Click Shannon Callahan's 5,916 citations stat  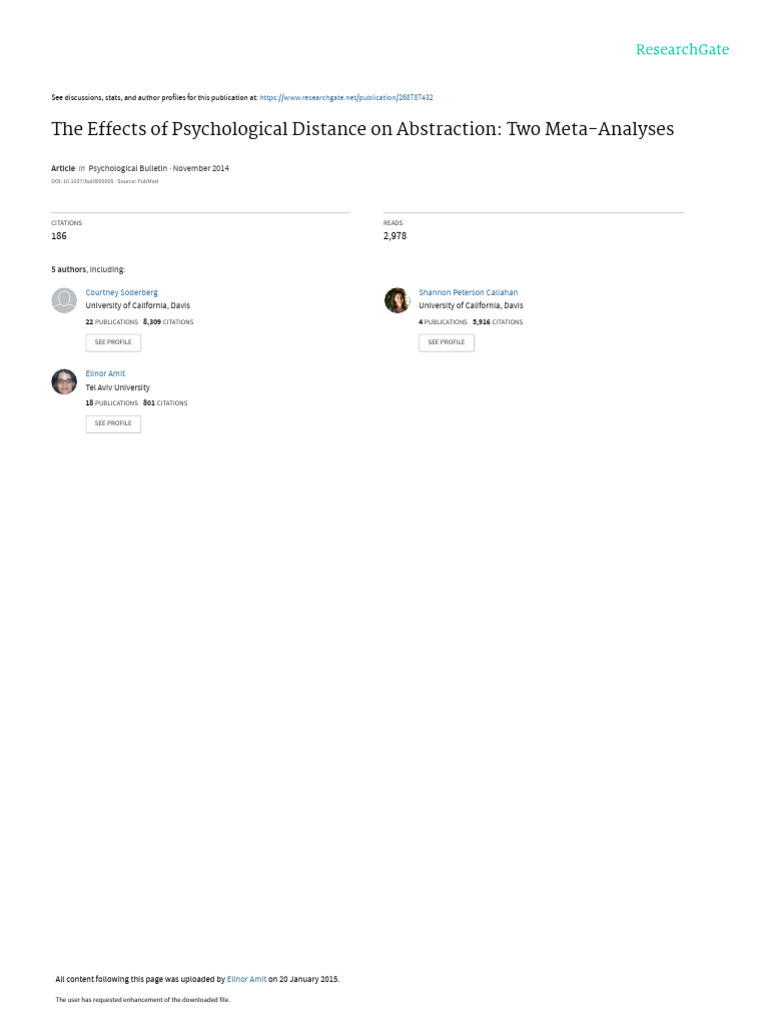[x=497, y=322]
